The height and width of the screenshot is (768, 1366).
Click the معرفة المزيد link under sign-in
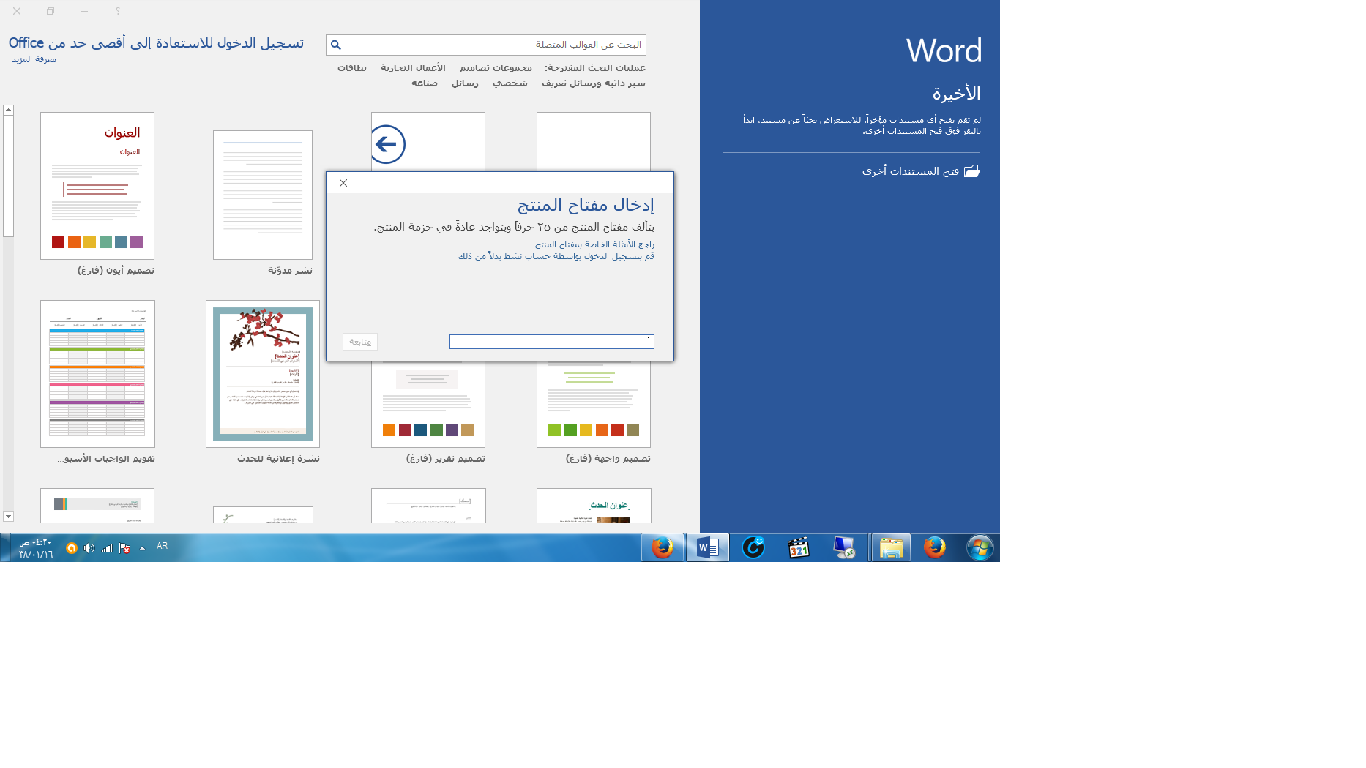coord(34,59)
